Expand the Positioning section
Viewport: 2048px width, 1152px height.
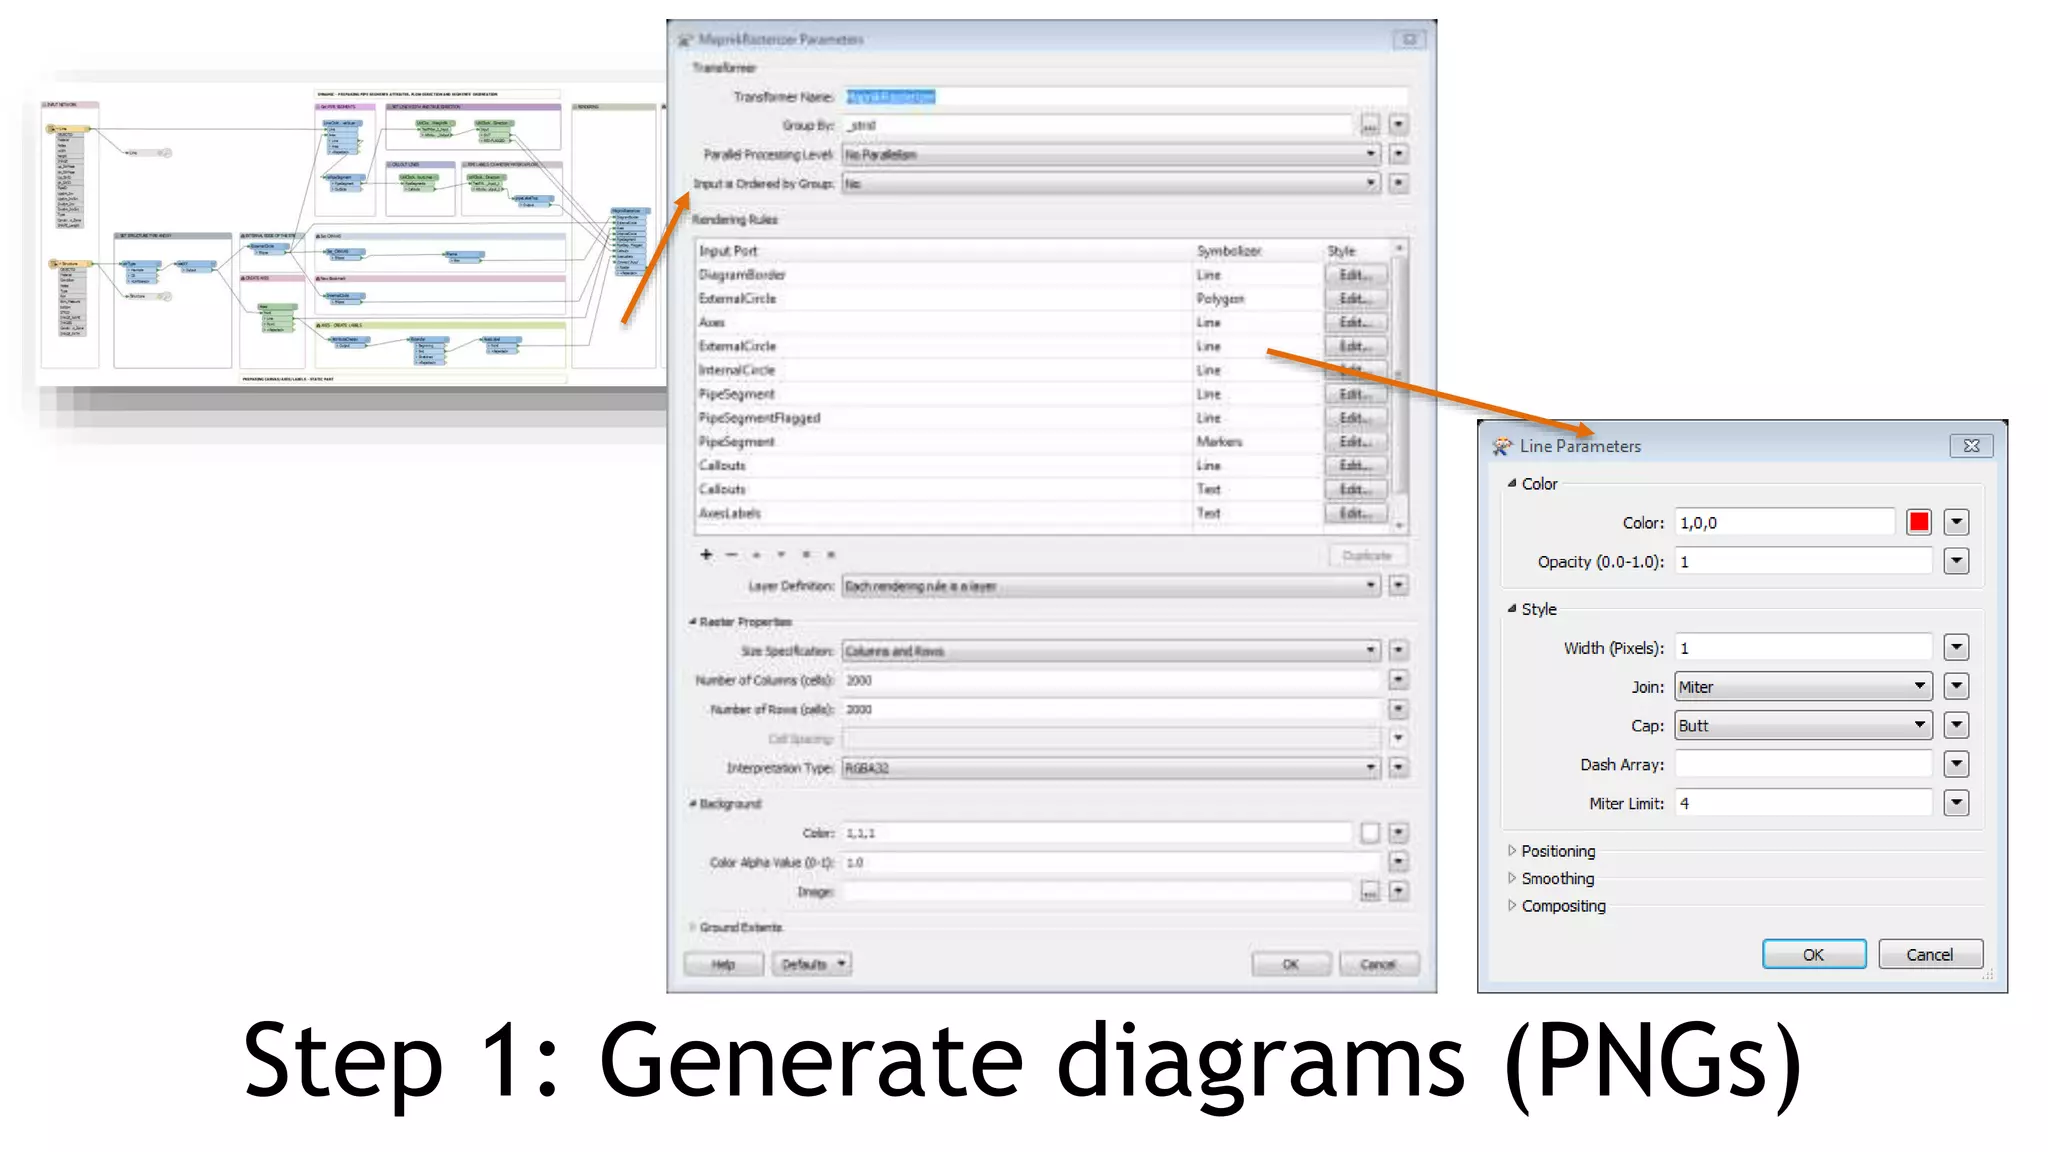click(1512, 850)
